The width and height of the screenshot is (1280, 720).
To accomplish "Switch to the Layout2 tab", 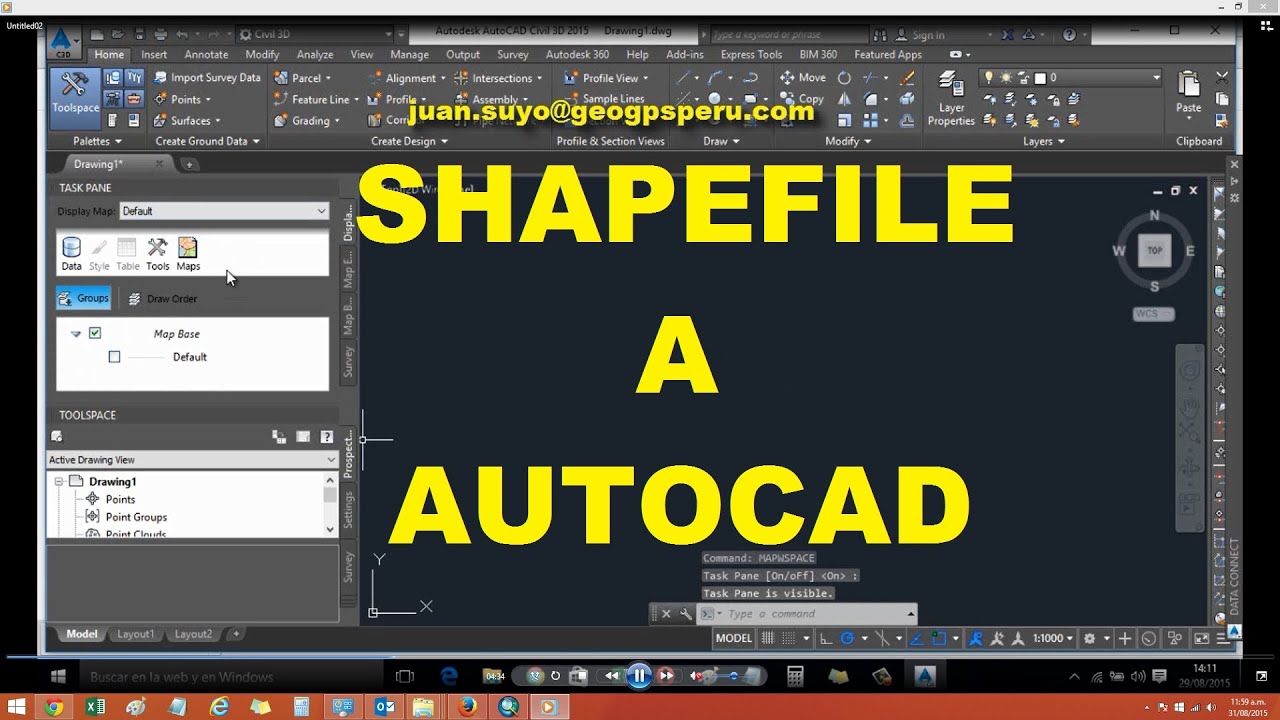I will coord(193,634).
